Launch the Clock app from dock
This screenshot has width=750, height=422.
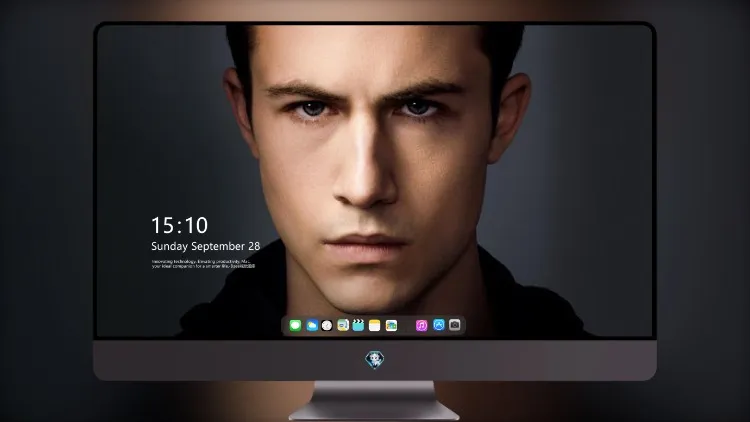point(327,325)
